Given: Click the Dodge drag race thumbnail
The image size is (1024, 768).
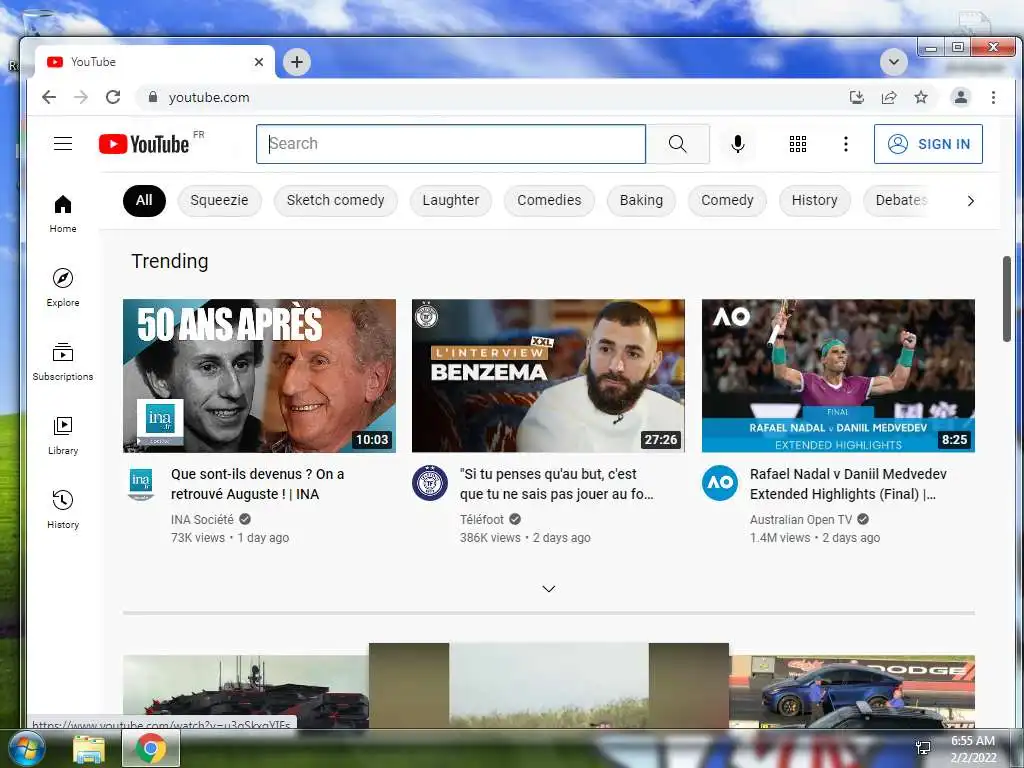Looking at the screenshot, I should tap(852, 691).
